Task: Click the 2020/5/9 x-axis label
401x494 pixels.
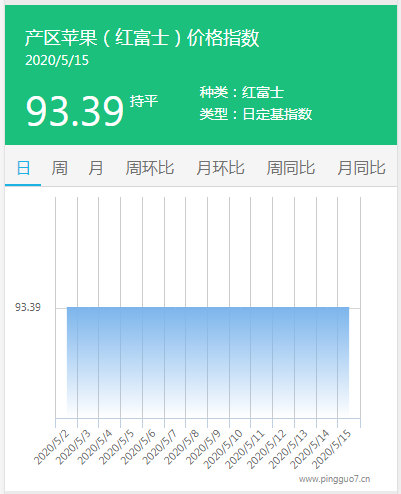Action: pyautogui.click(x=204, y=448)
